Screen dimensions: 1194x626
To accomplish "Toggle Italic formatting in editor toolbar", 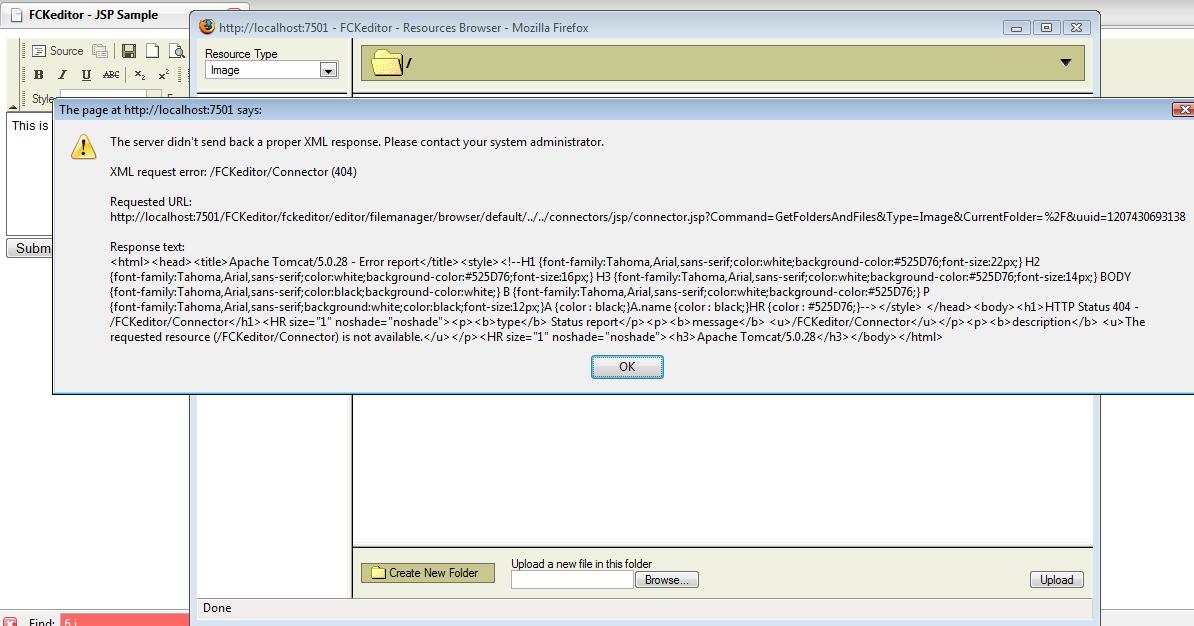I will (62, 75).
